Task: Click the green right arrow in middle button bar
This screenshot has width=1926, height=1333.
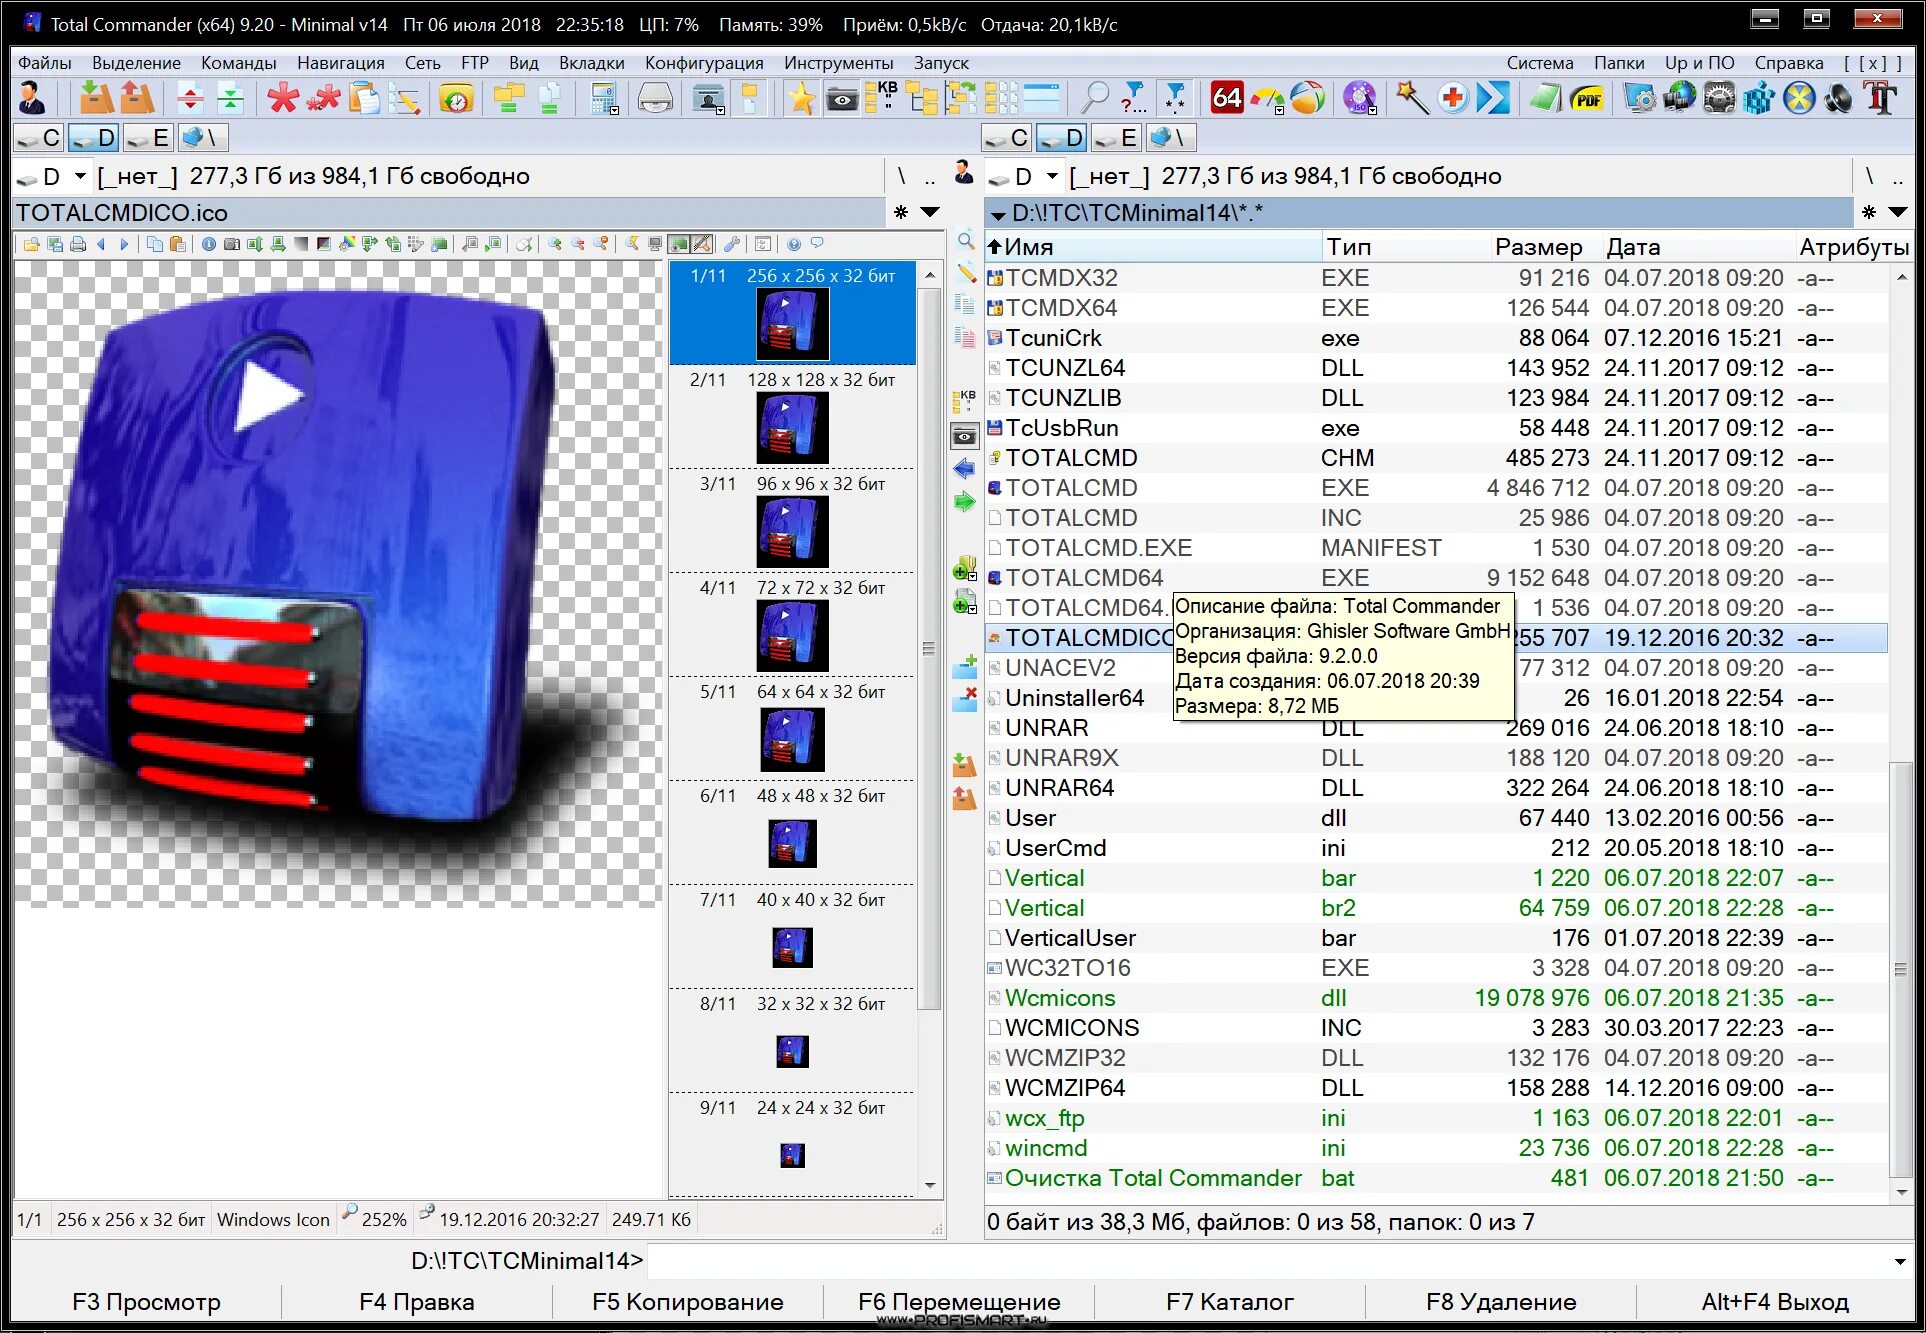Action: [964, 502]
